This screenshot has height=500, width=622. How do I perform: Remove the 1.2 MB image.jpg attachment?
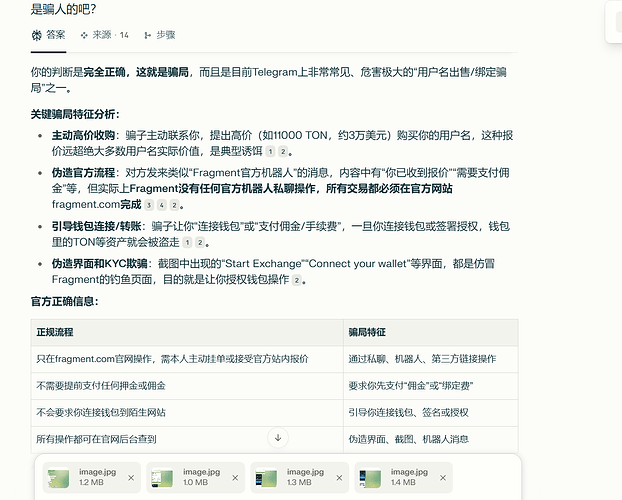(131, 478)
